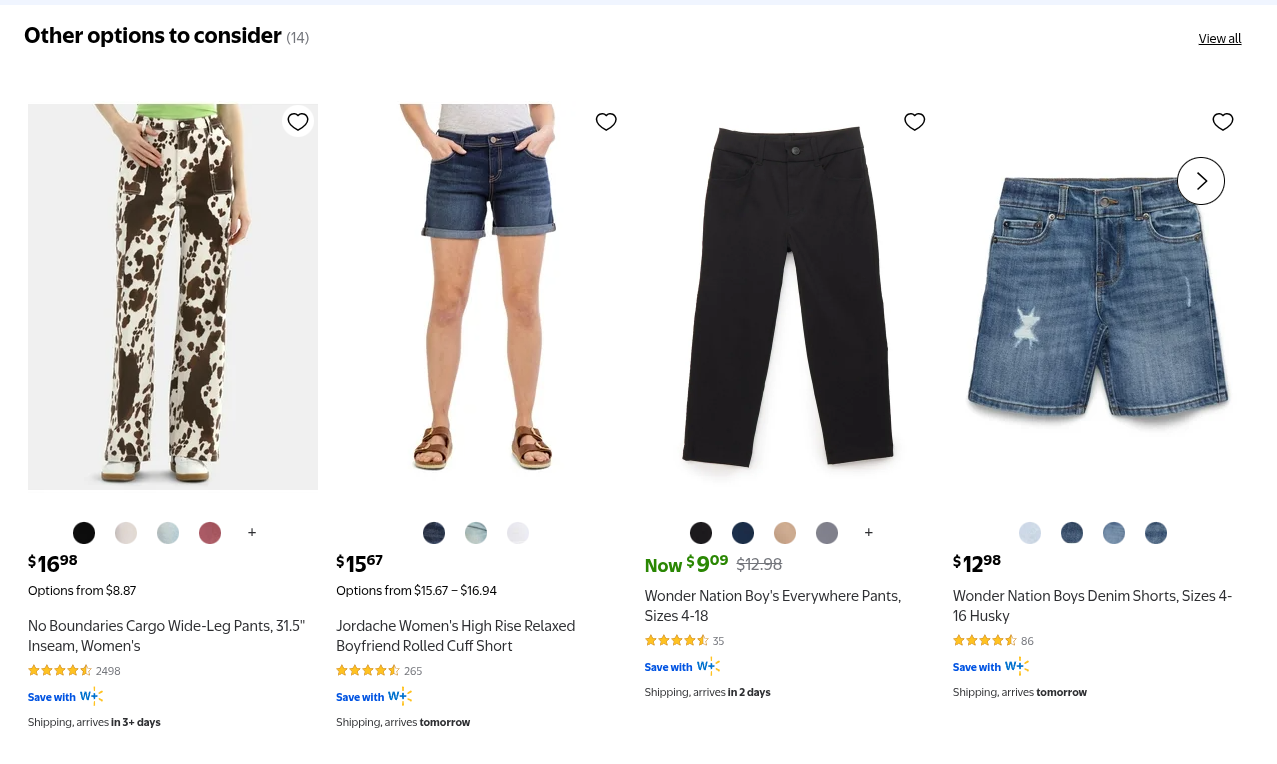
Task: Favorite the Wonder Nation boys denim shorts
Action: coord(1221,121)
